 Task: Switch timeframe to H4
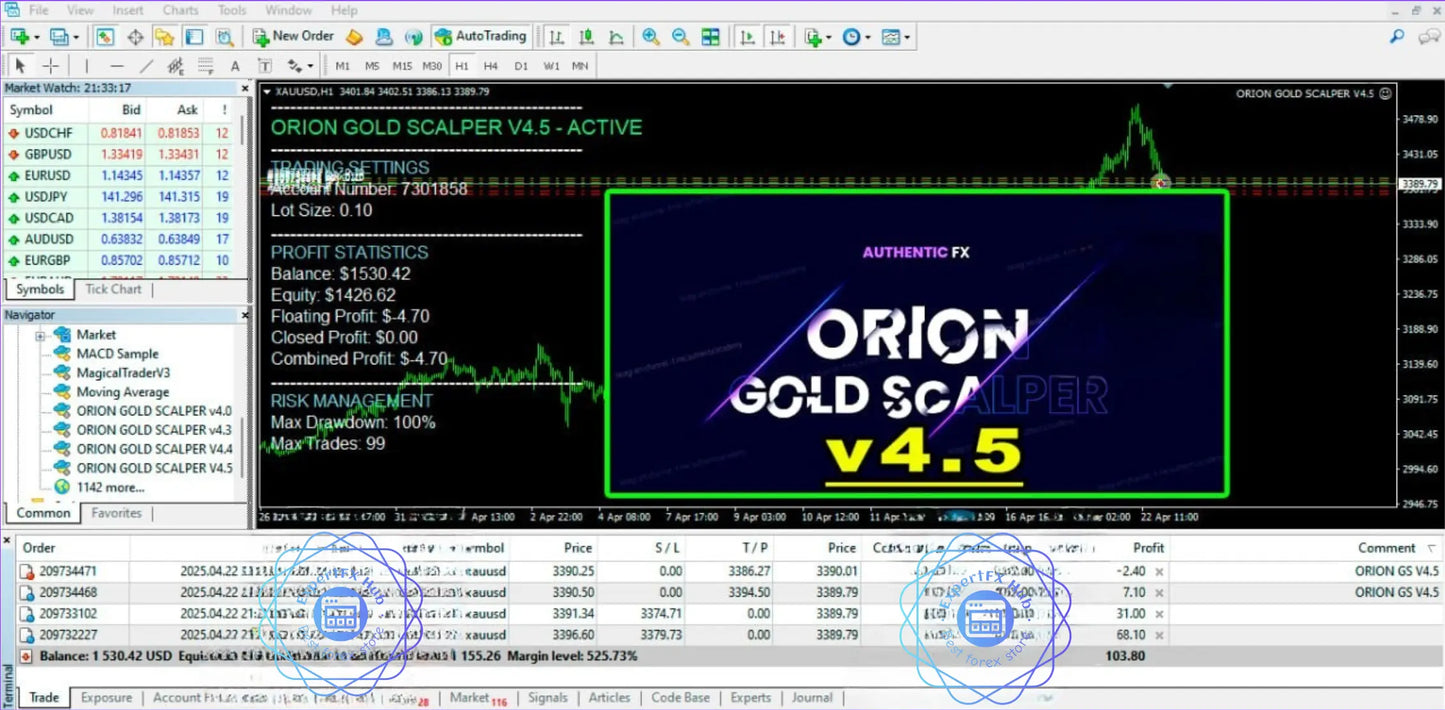tap(491, 66)
